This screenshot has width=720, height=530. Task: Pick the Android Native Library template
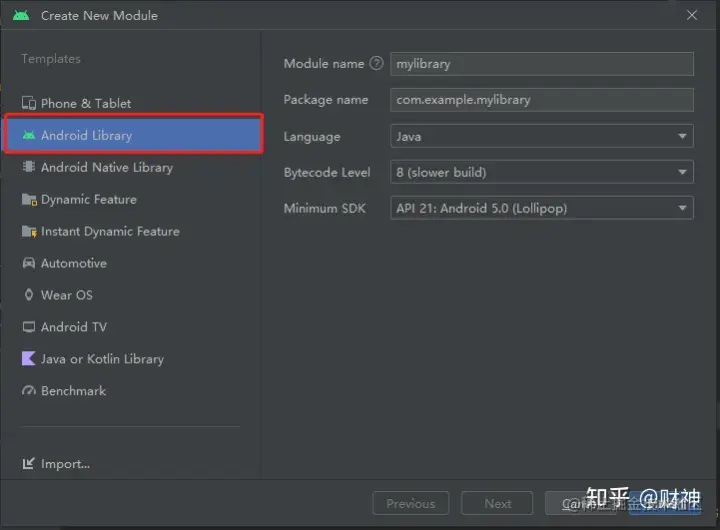pyautogui.click(x=97, y=167)
